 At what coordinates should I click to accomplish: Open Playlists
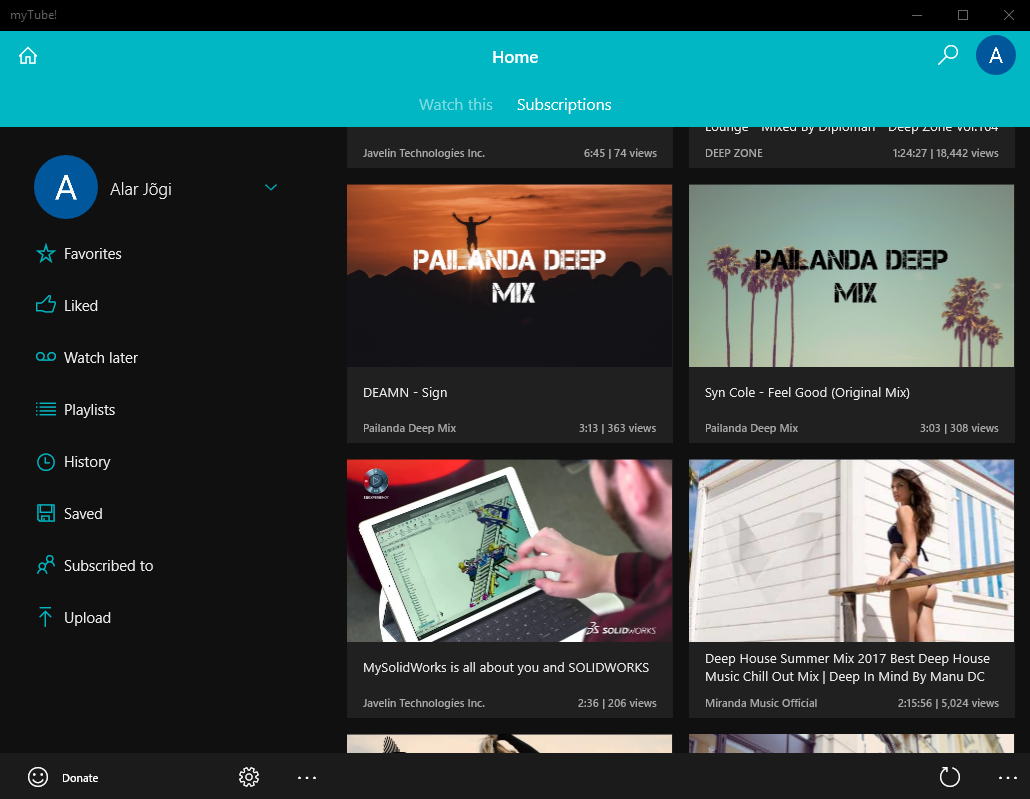89,409
